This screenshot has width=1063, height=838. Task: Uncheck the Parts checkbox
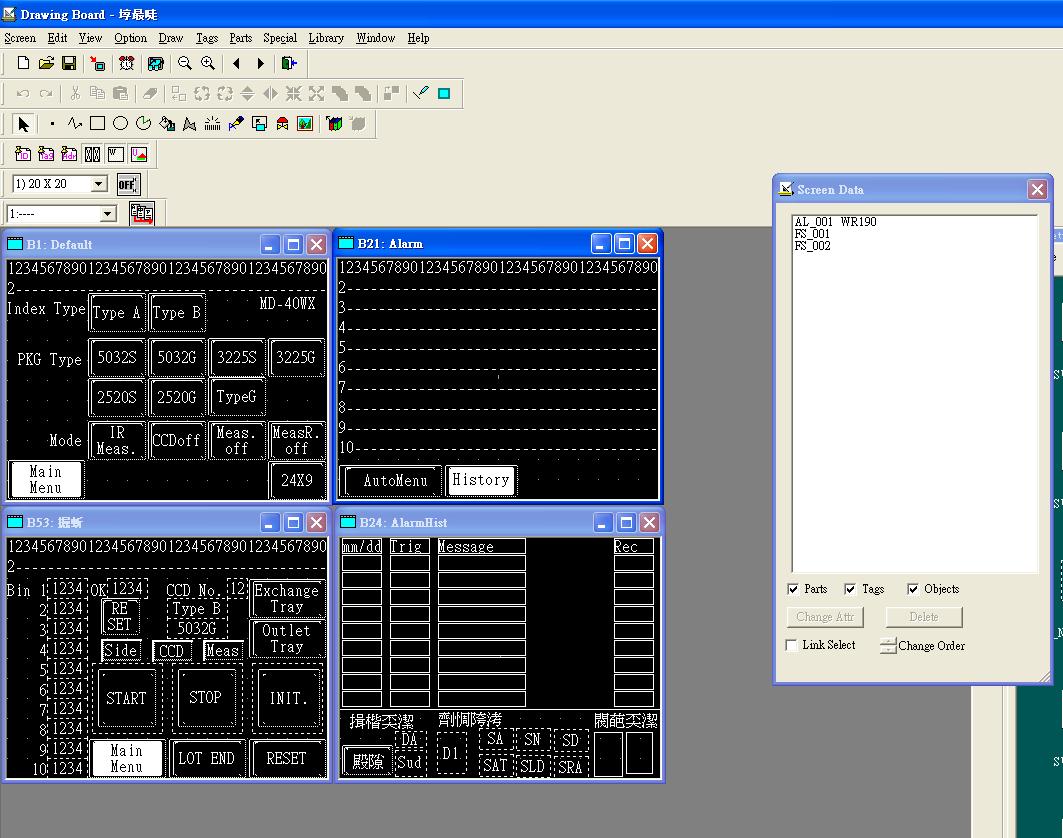(x=793, y=589)
